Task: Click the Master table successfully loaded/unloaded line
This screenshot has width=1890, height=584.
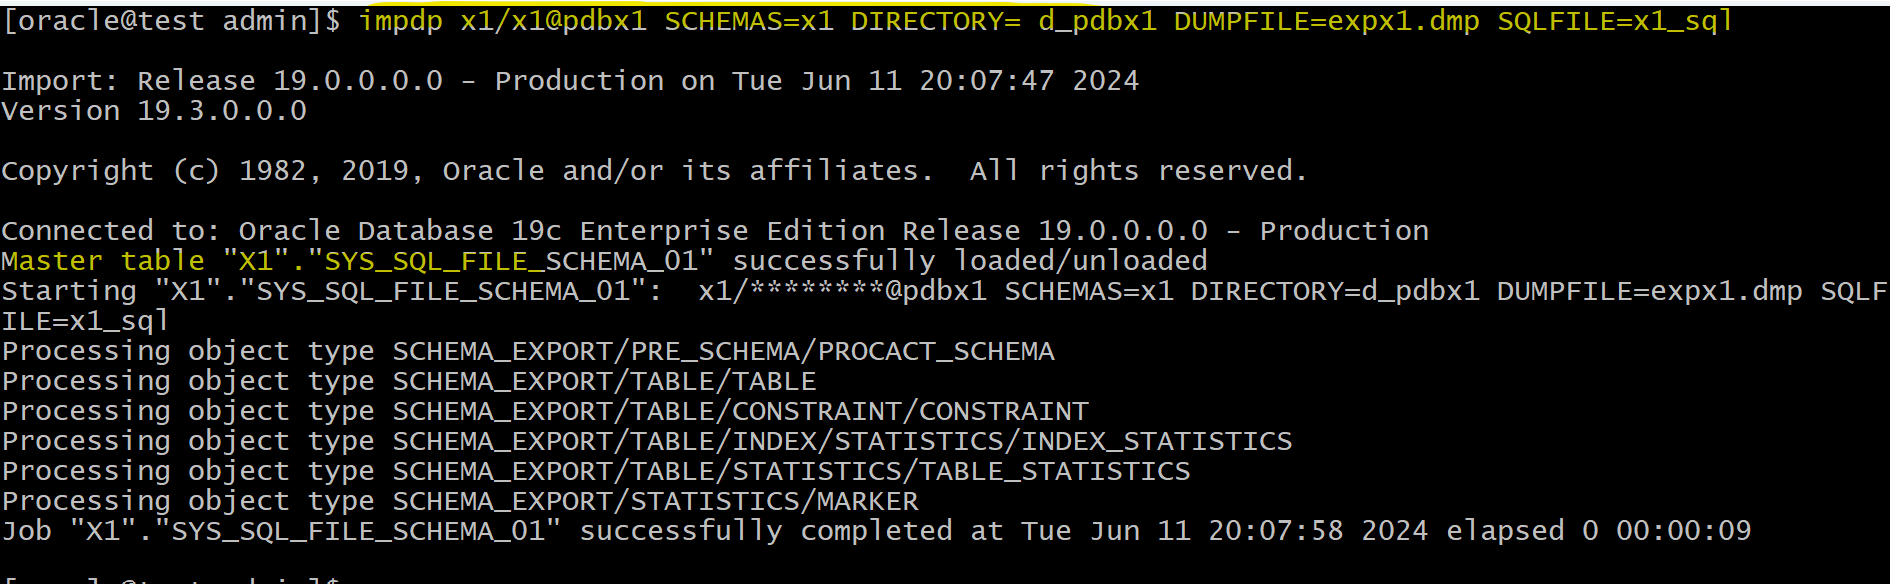Action: tap(604, 261)
